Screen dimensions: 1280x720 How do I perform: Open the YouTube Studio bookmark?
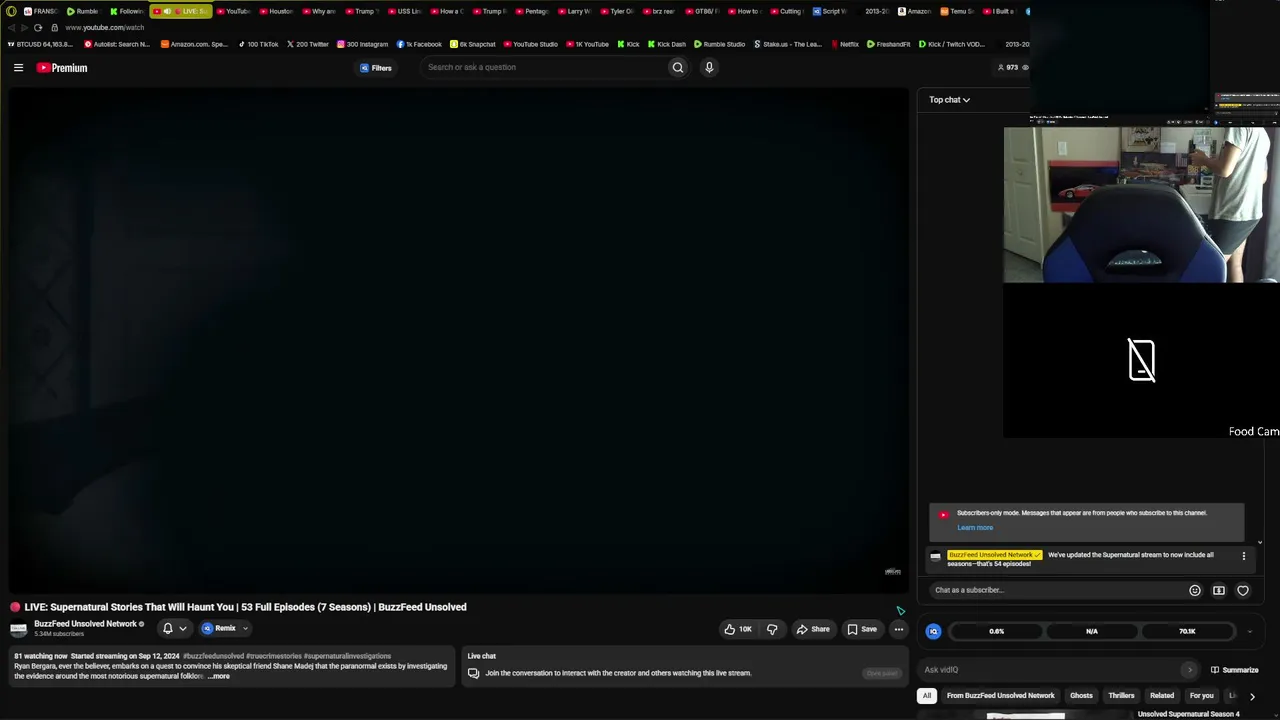(531, 44)
